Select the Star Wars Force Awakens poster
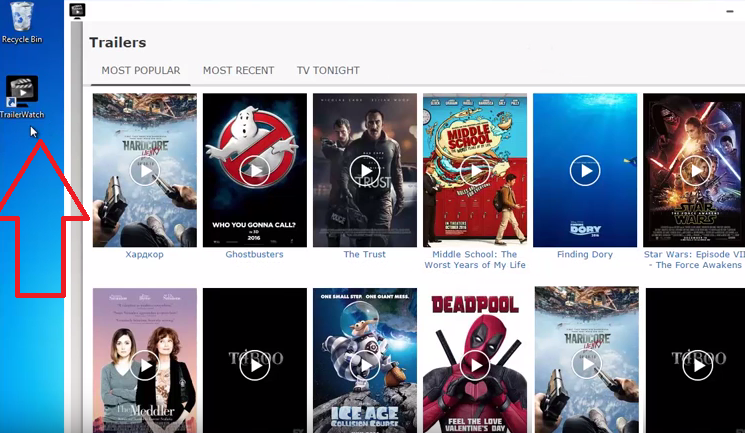The image size is (745, 433). pyautogui.click(x=694, y=171)
